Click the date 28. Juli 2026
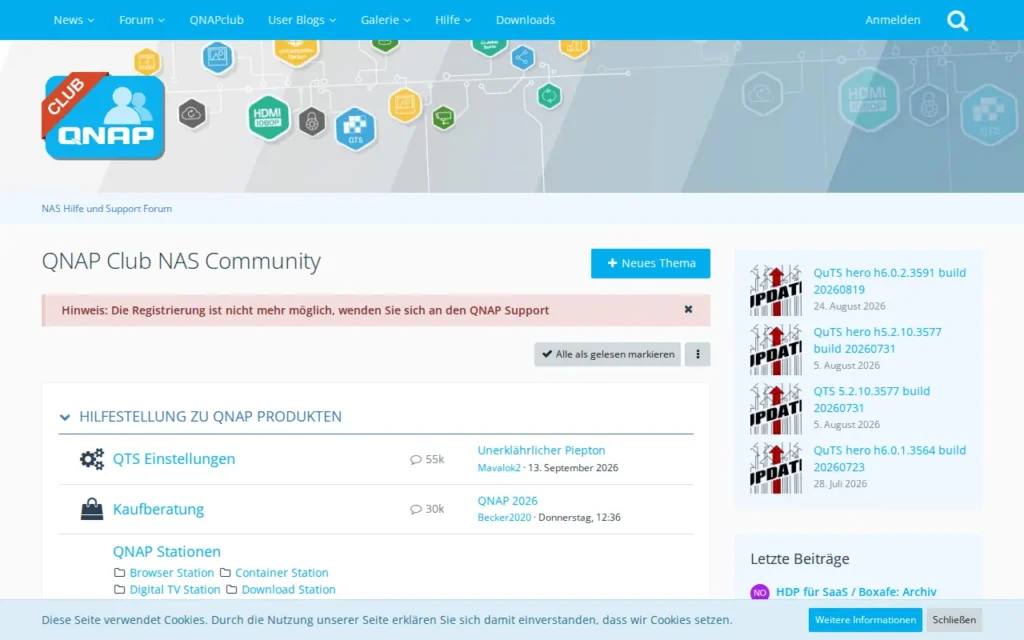The image size is (1024, 640). (x=840, y=484)
